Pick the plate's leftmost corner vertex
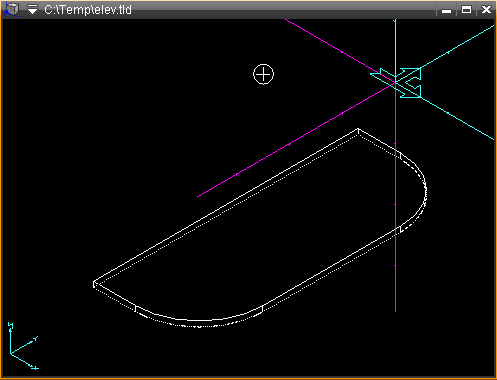This screenshot has width=497, height=380. click(94, 283)
